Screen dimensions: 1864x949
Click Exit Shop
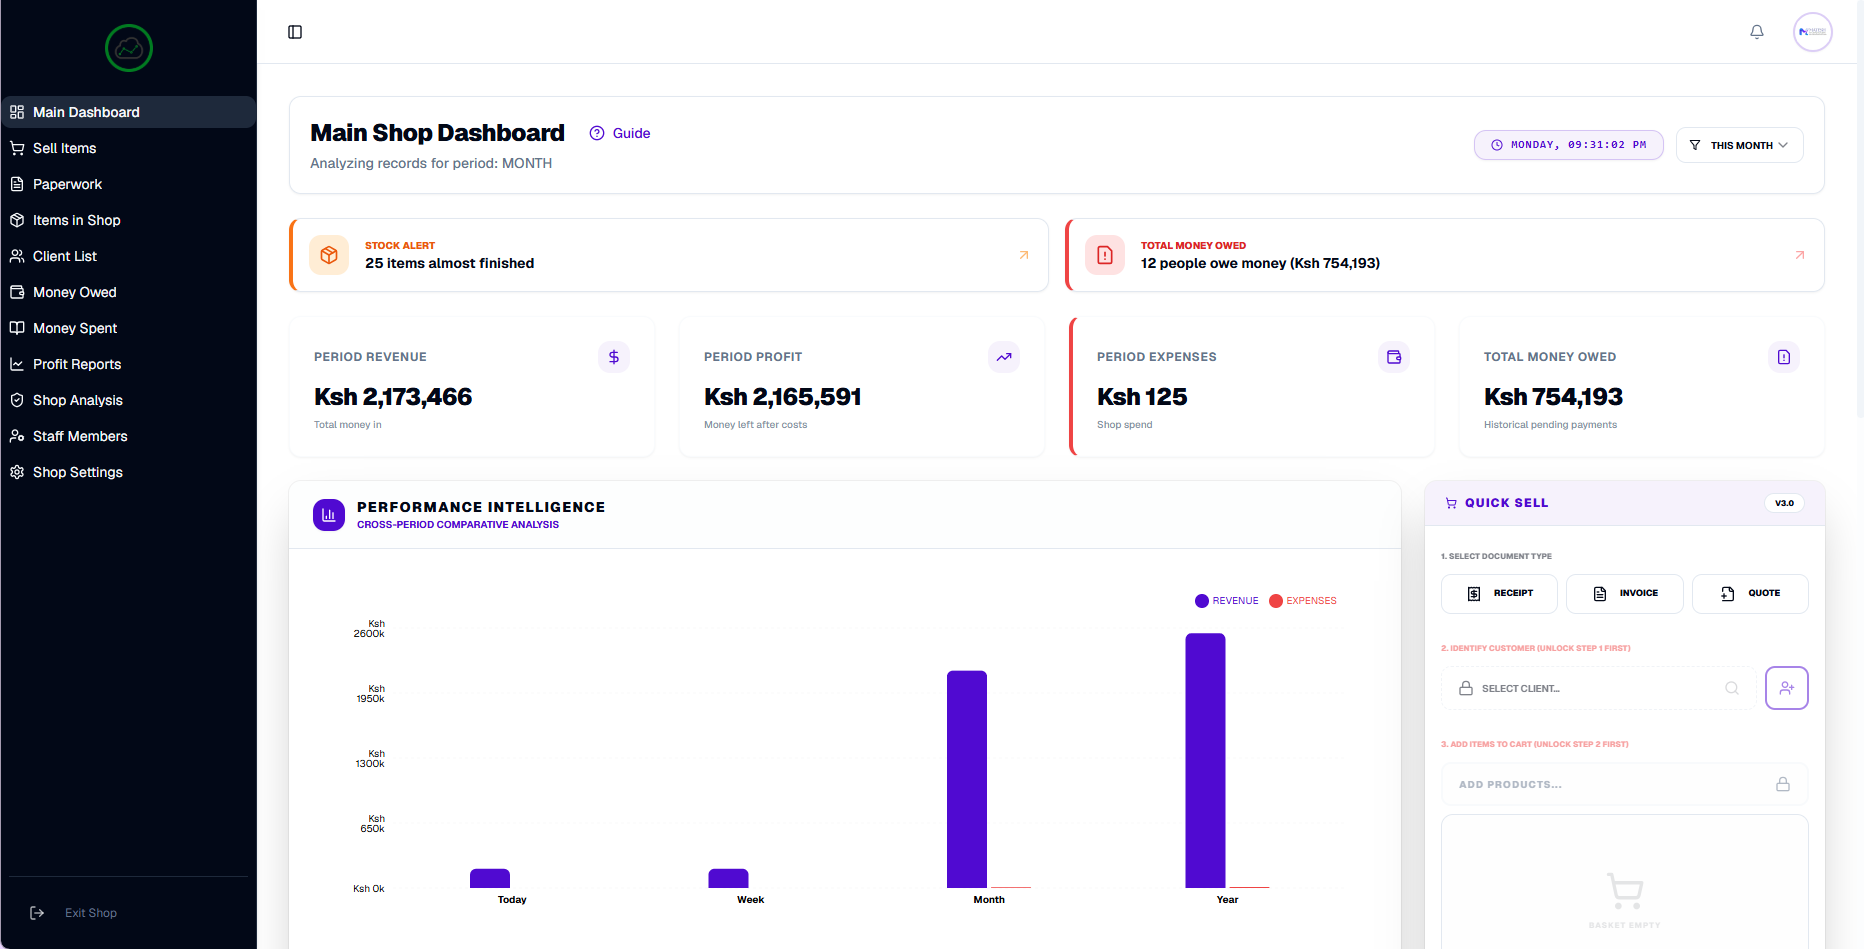coord(91,913)
